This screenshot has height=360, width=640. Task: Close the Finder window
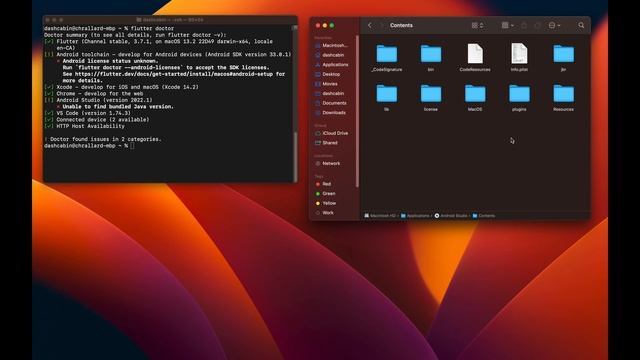coord(318,25)
